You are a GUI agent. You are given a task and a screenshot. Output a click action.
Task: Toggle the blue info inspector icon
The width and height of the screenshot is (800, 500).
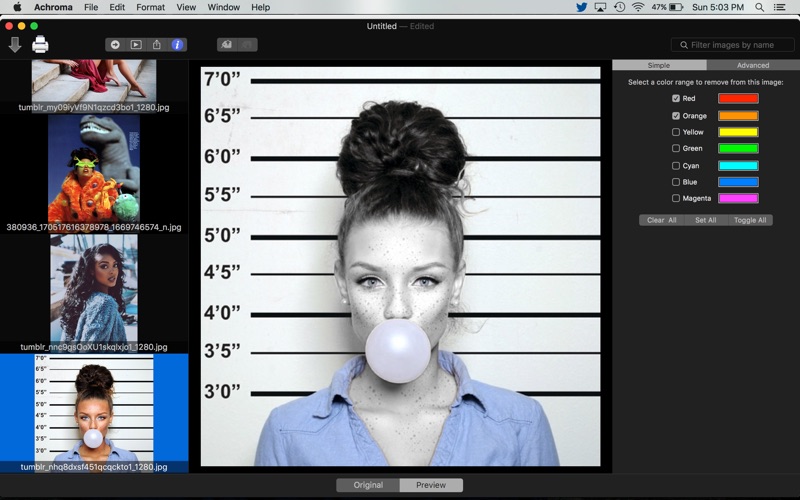178,45
